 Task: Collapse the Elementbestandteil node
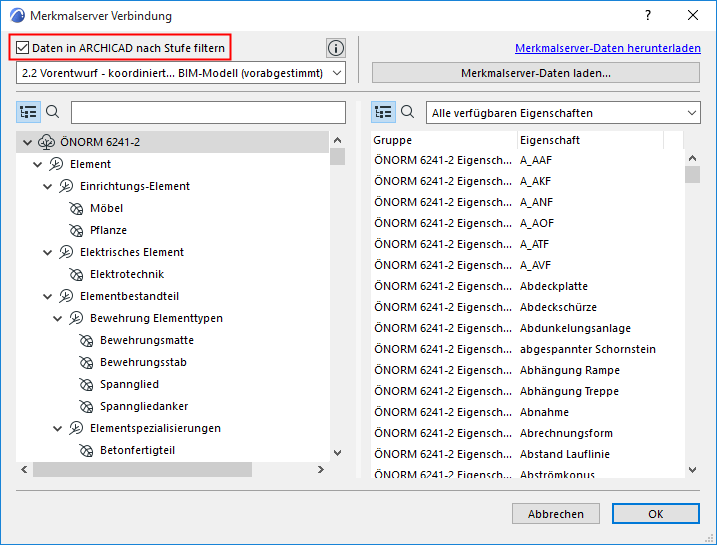48,297
